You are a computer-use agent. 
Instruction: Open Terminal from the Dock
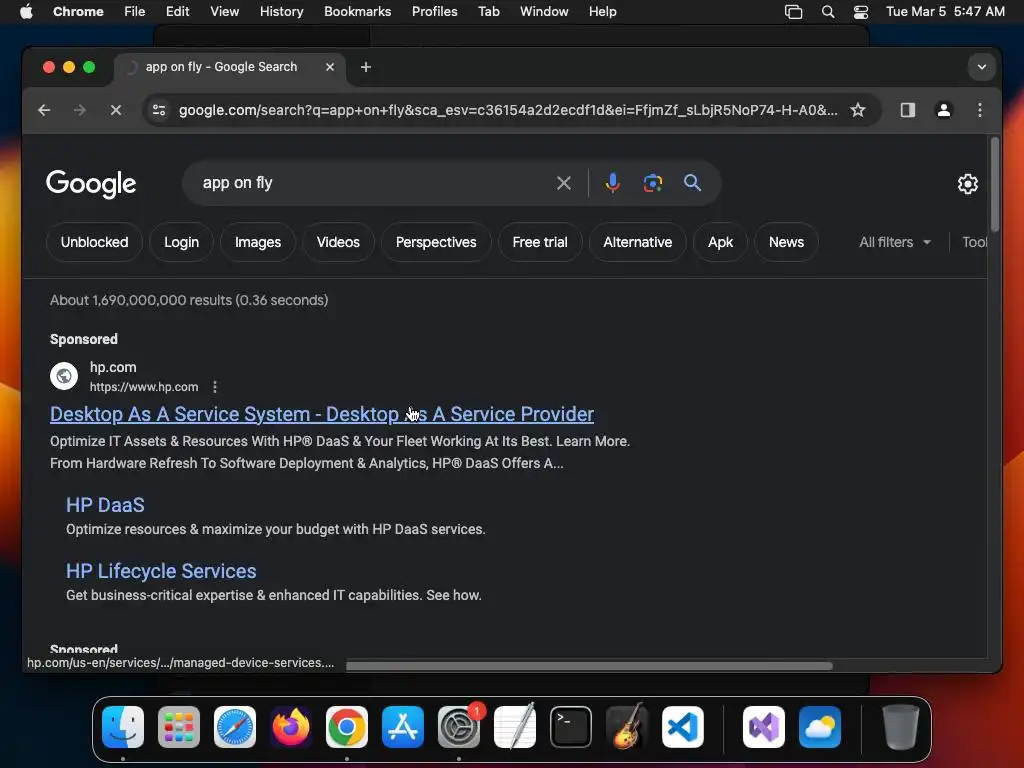[571, 727]
